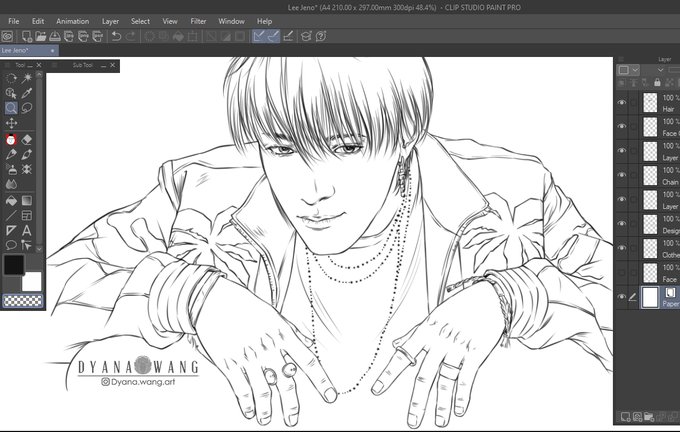680x432 pixels.
Task: Select the Auto select magic wand tool
Action: [27, 78]
